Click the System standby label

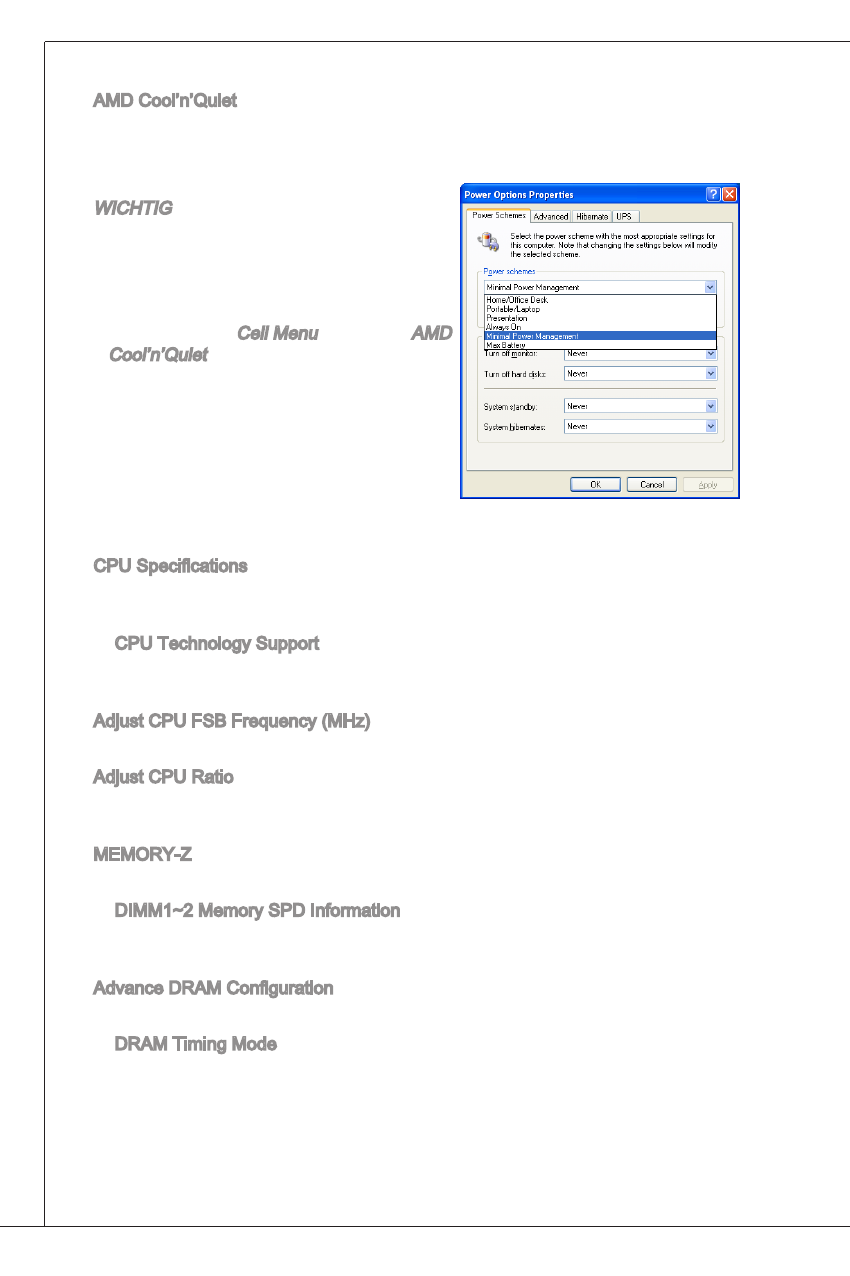click(512, 406)
